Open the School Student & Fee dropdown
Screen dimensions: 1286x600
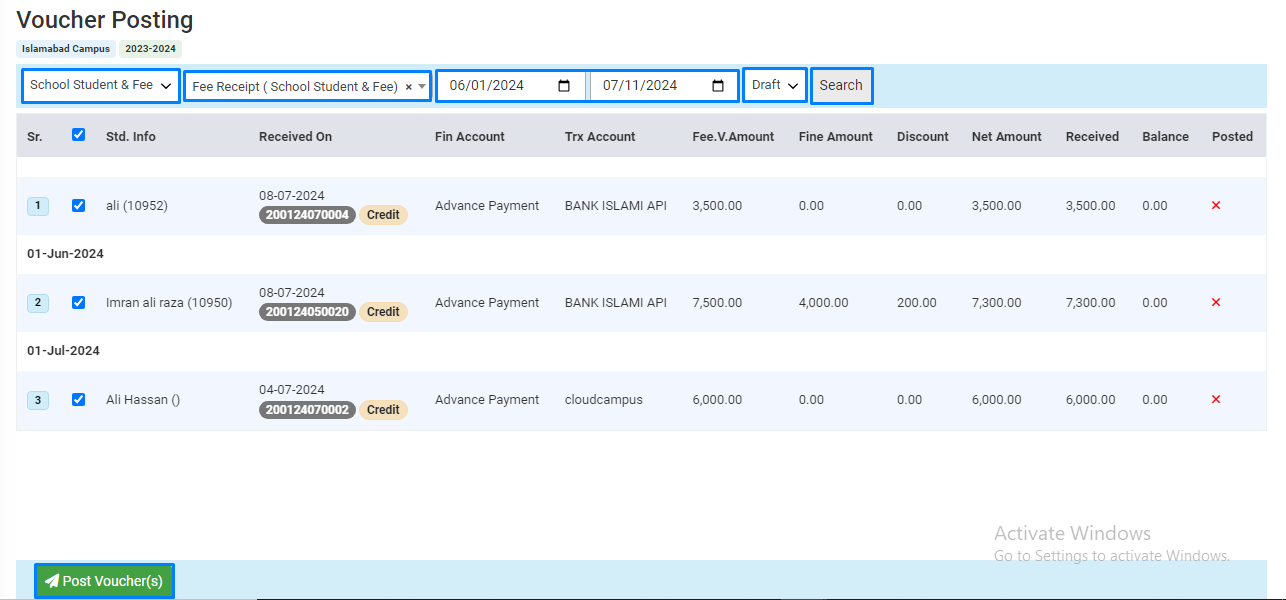coord(101,85)
